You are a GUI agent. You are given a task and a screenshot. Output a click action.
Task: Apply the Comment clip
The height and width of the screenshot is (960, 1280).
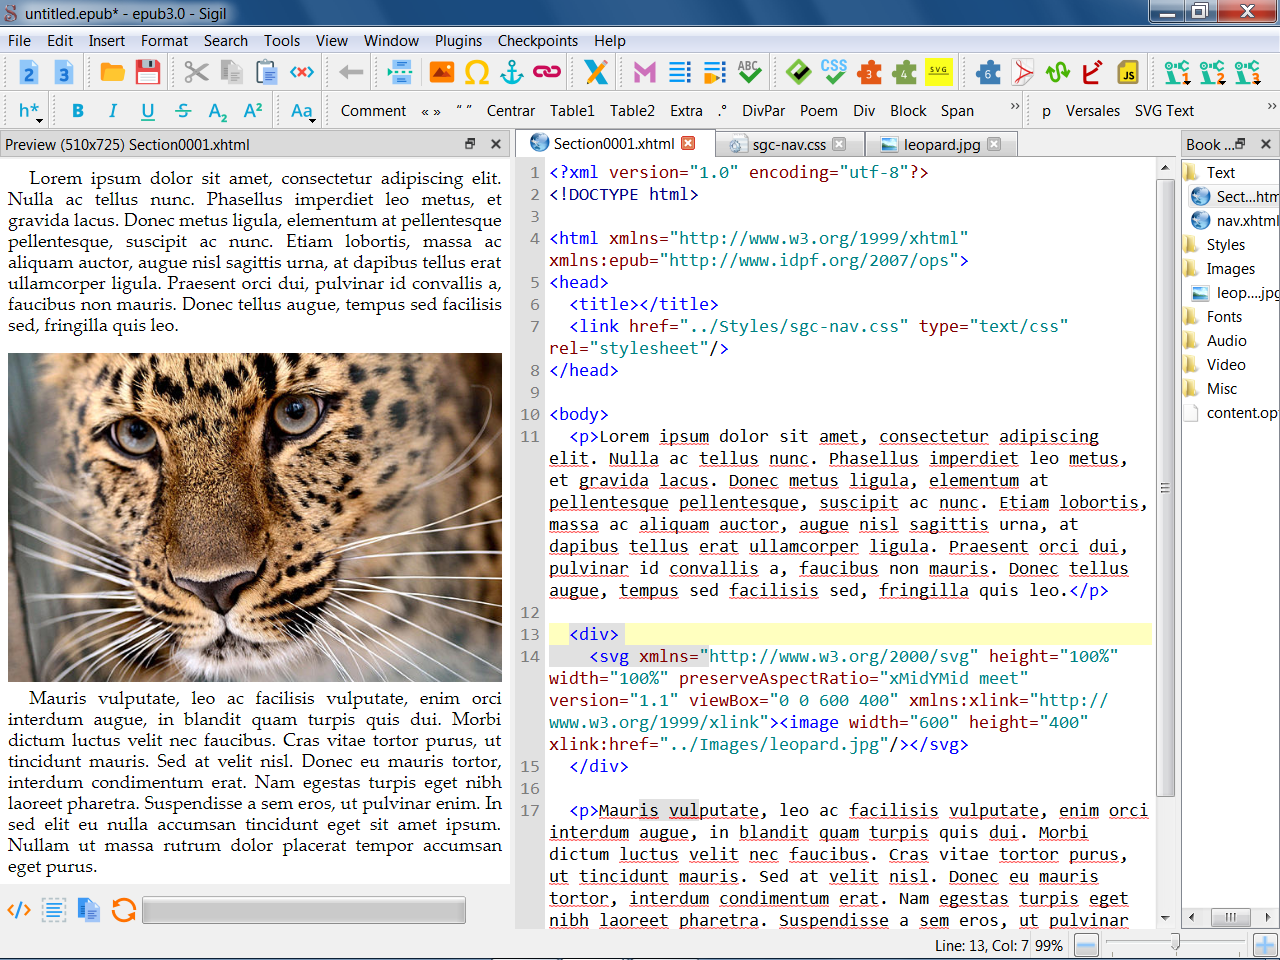pyautogui.click(x=373, y=111)
